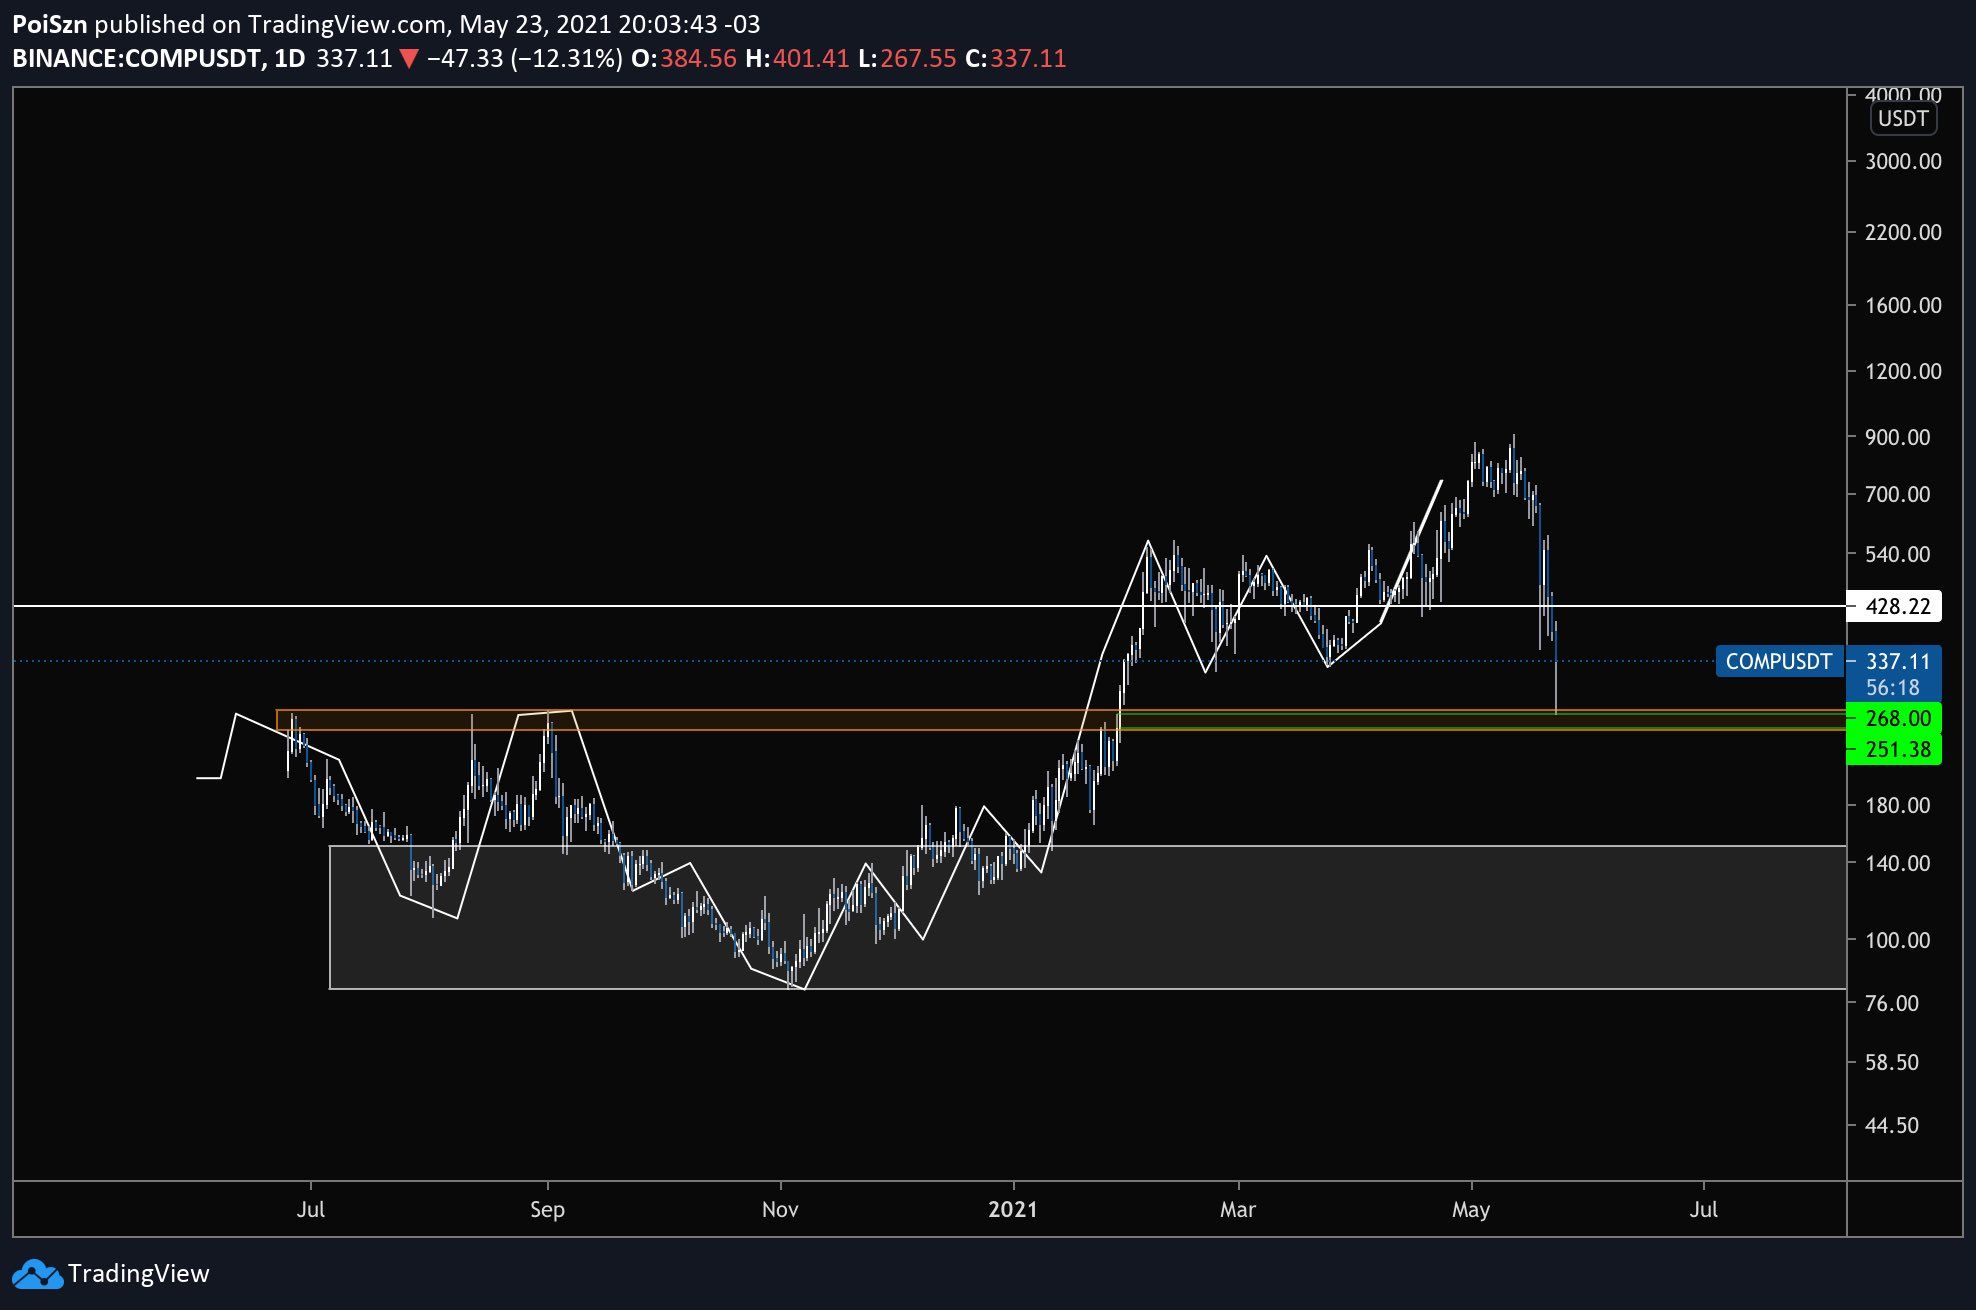Click the USDT currency label box
This screenshot has width=1976, height=1310.
click(1902, 118)
